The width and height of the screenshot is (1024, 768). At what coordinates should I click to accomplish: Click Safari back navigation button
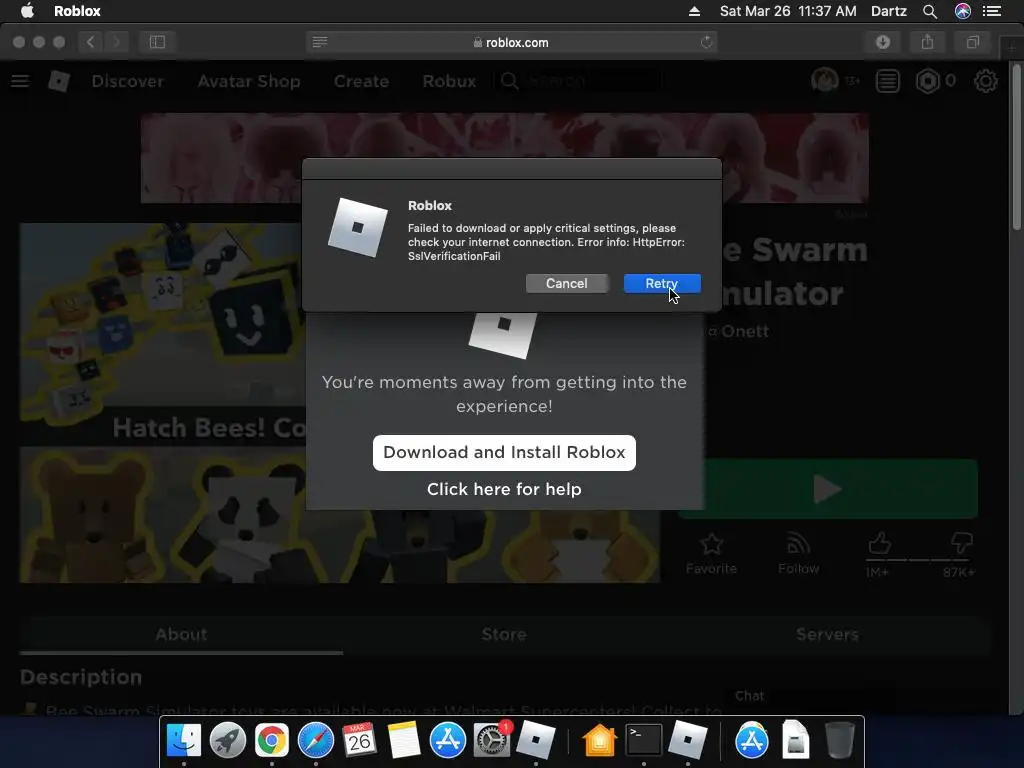(x=91, y=42)
